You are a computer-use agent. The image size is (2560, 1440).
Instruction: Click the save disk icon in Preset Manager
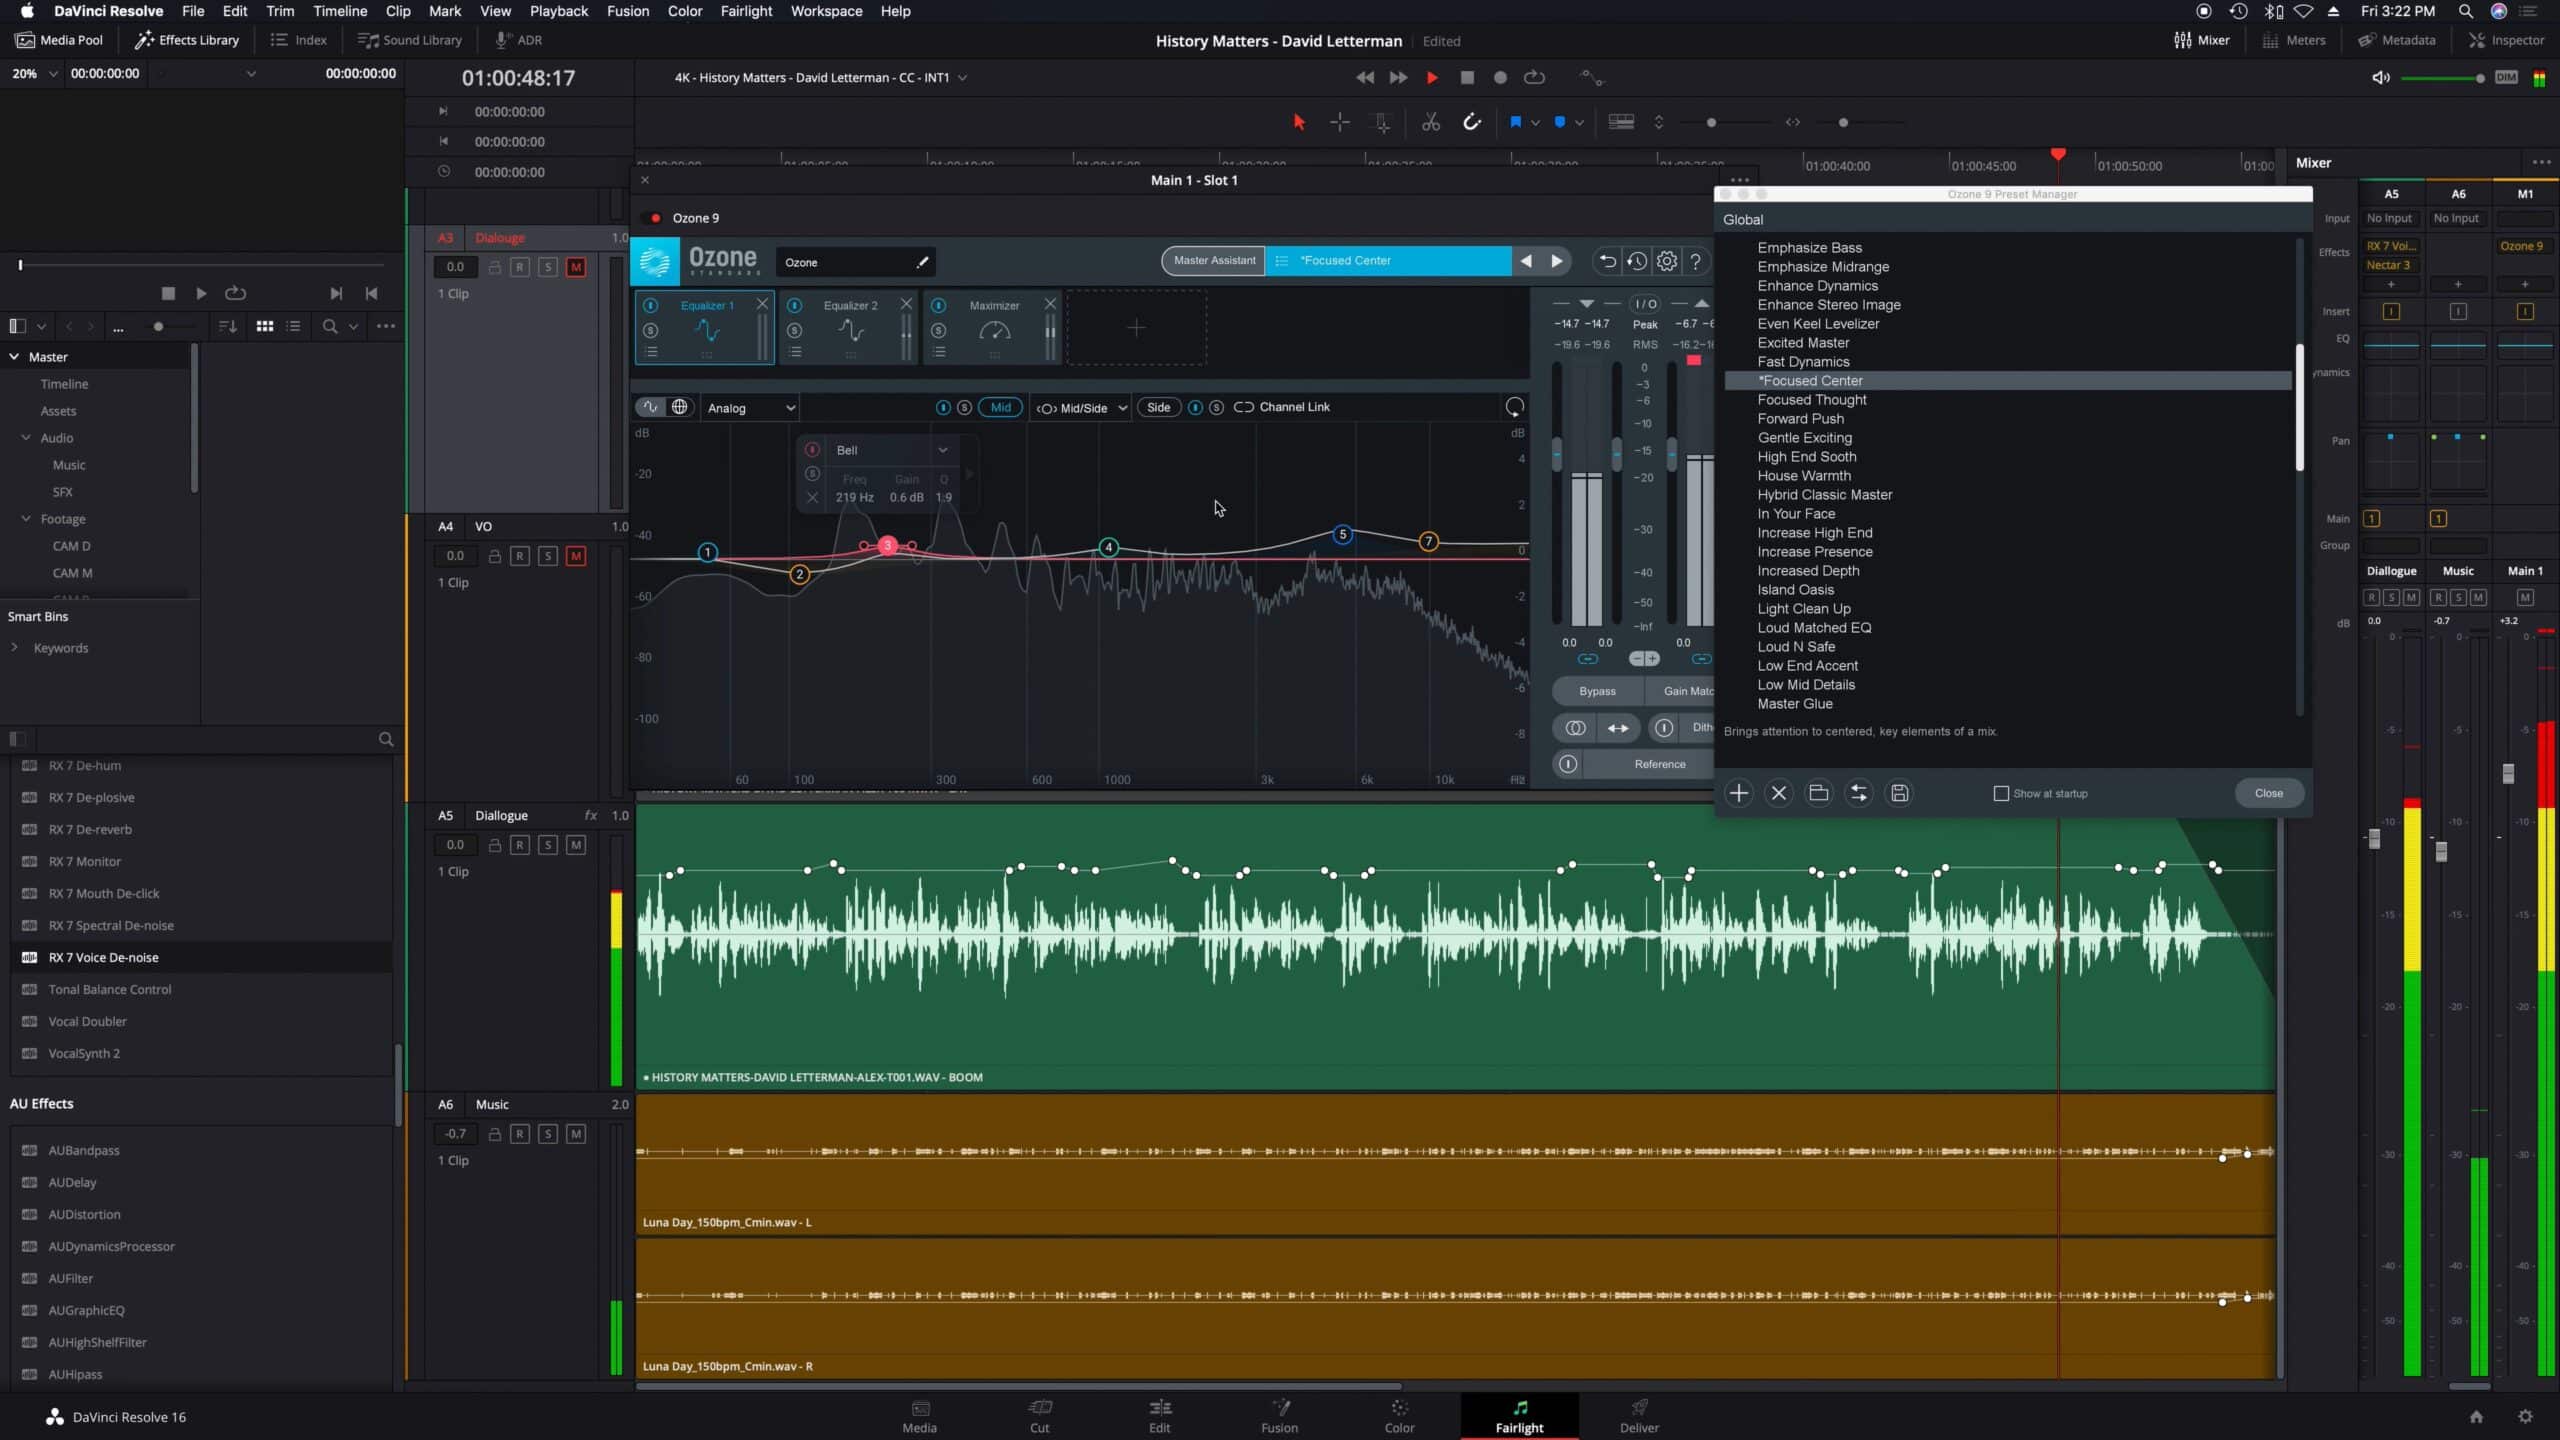(x=1899, y=793)
